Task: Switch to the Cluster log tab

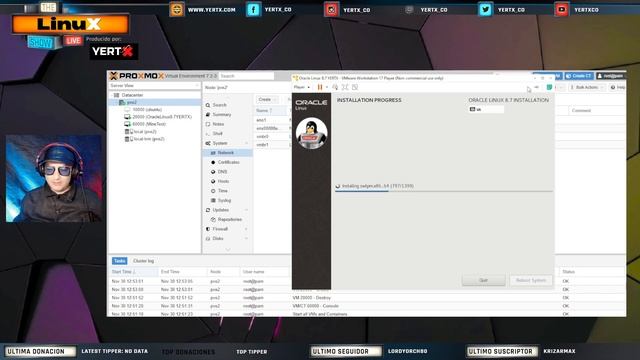Action: click(x=143, y=261)
